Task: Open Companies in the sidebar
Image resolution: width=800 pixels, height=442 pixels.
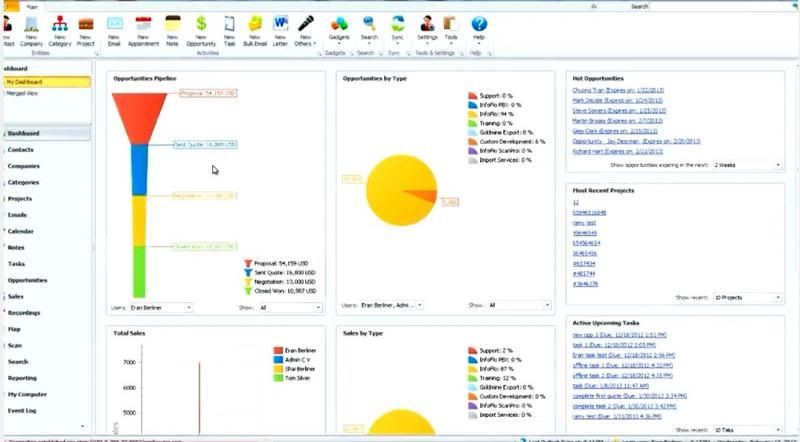Action: pos(23,166)
